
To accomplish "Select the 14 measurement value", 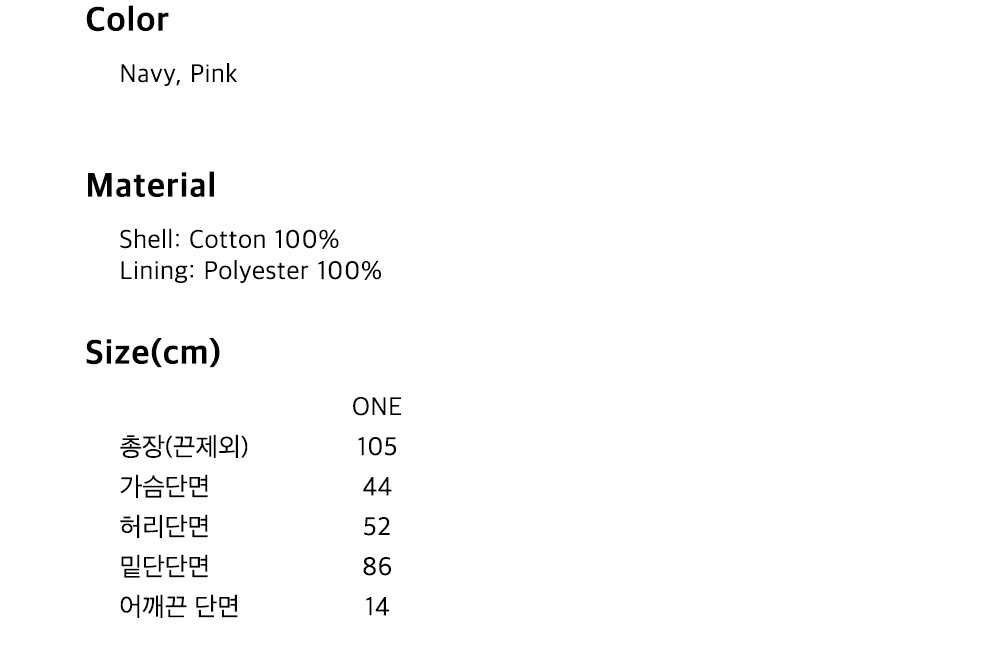I will pos(377,607).
